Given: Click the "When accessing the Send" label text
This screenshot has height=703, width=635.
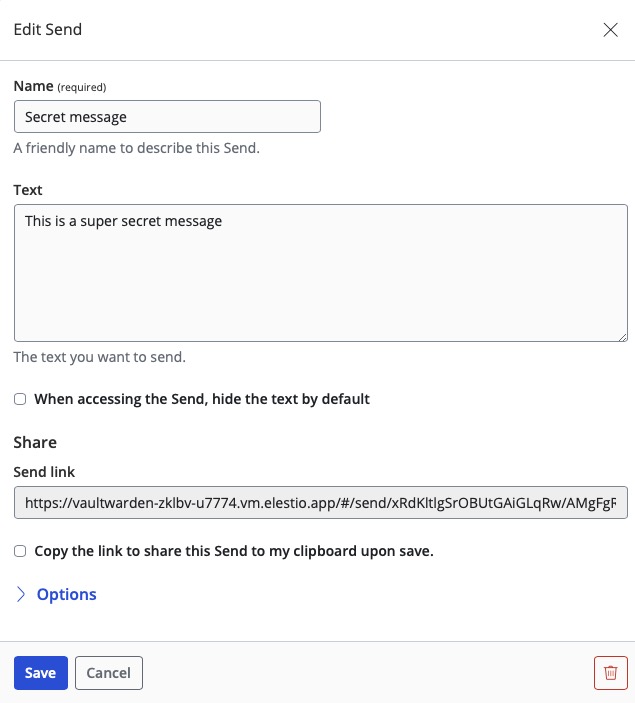Looking at the screenshot, I should [x=202, y=399].
